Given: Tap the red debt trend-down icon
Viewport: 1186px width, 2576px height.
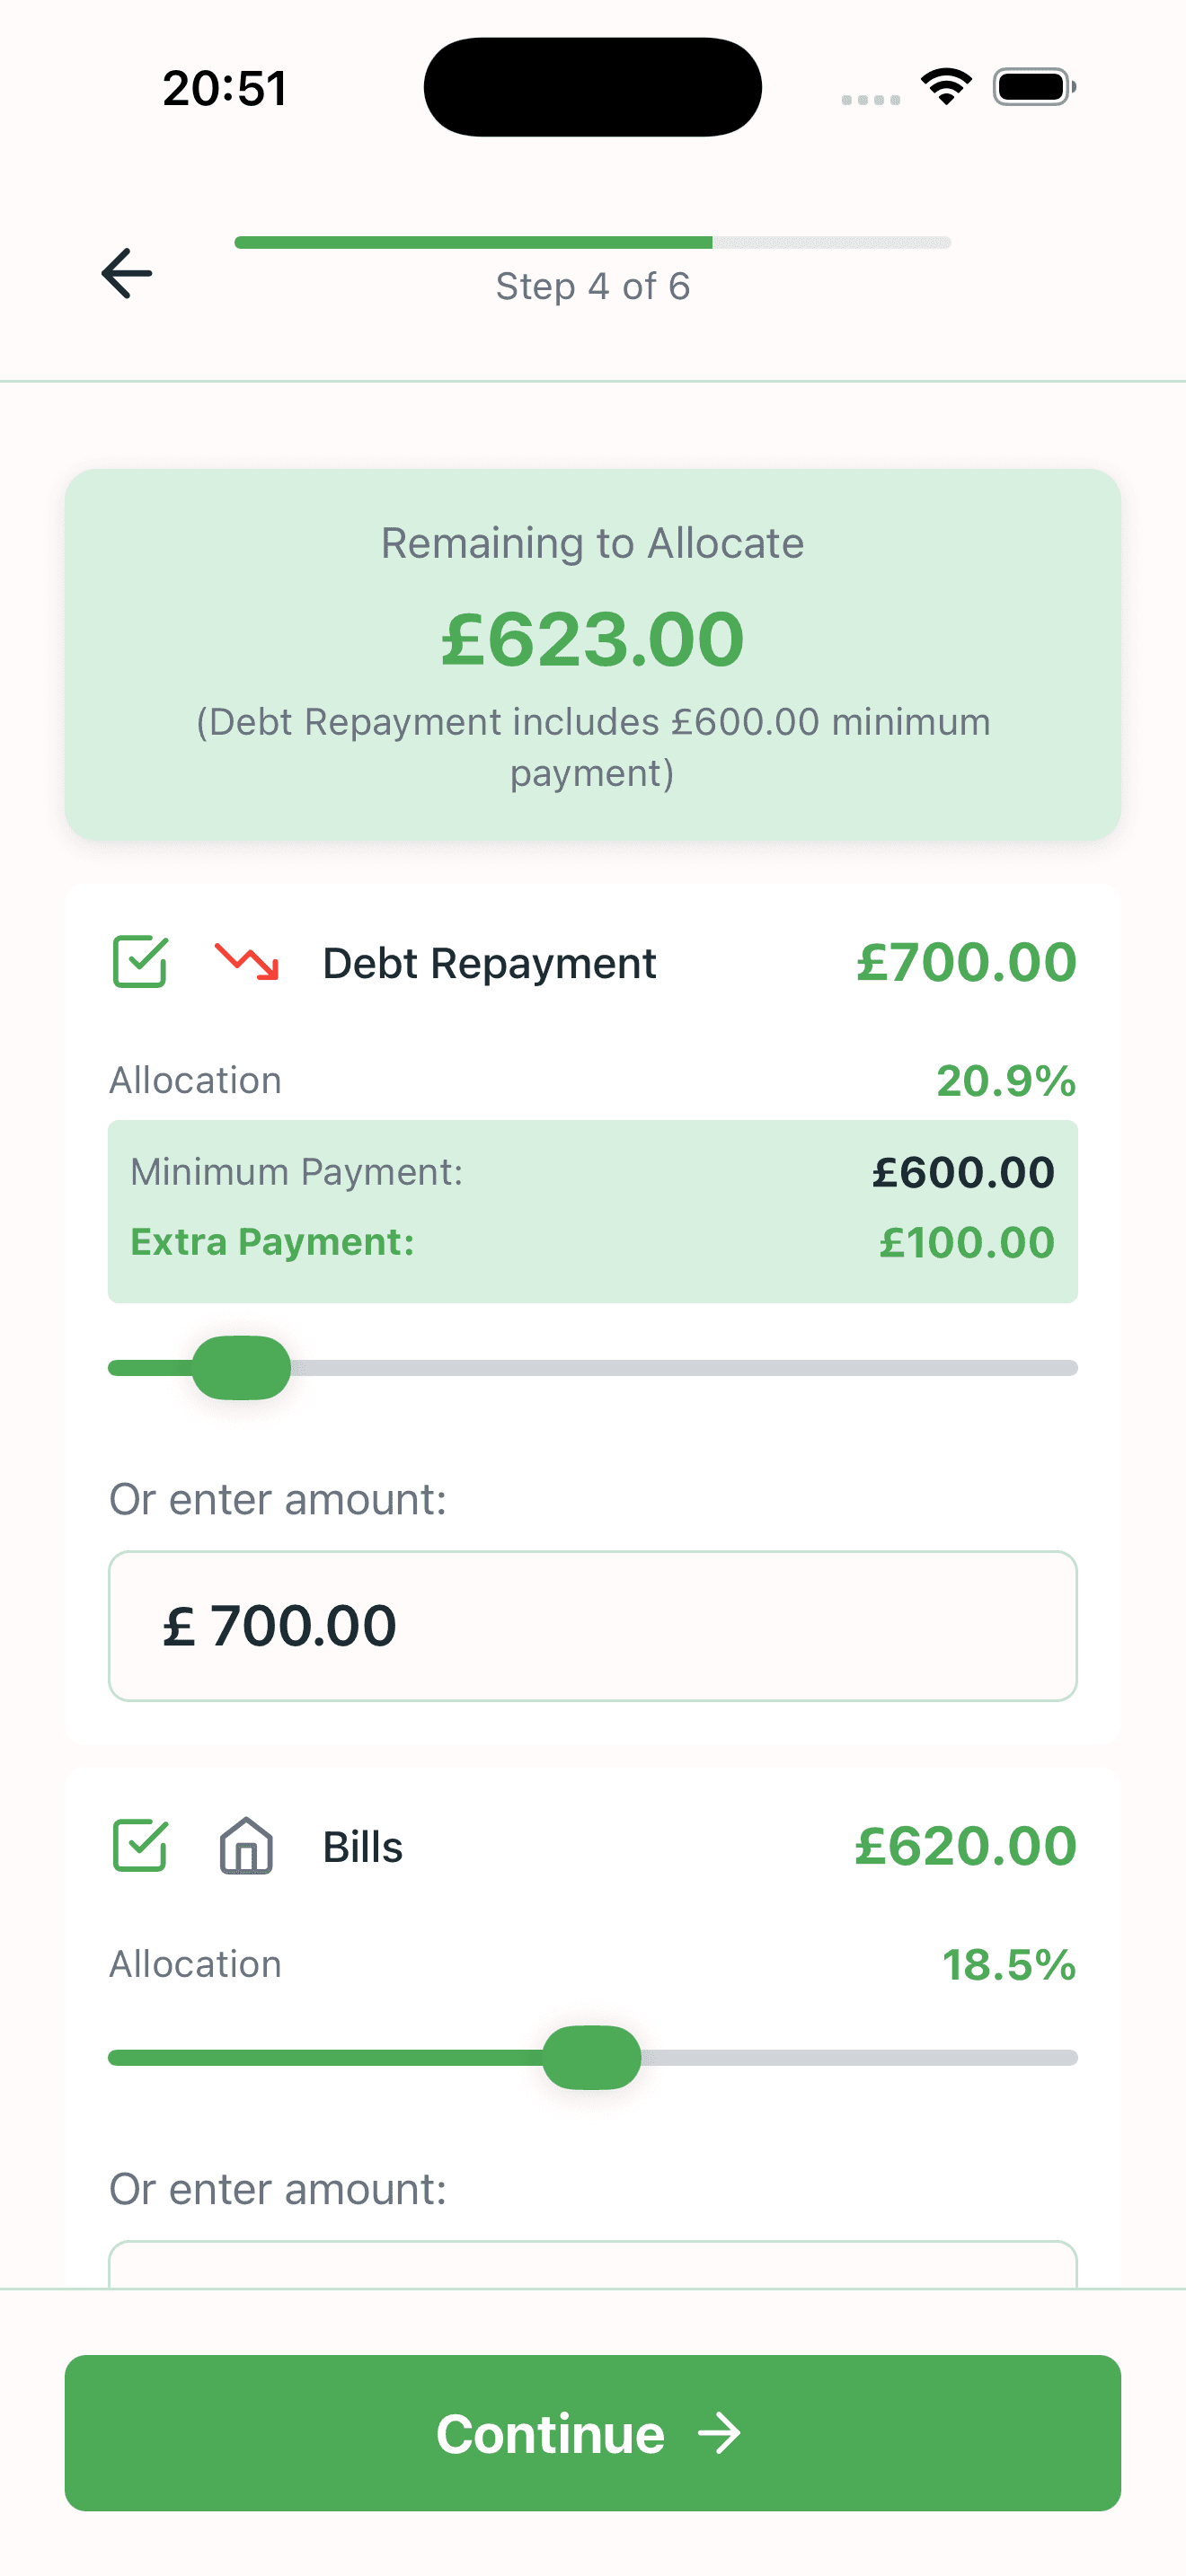Looking at the screenshot, I should (247, 962).
